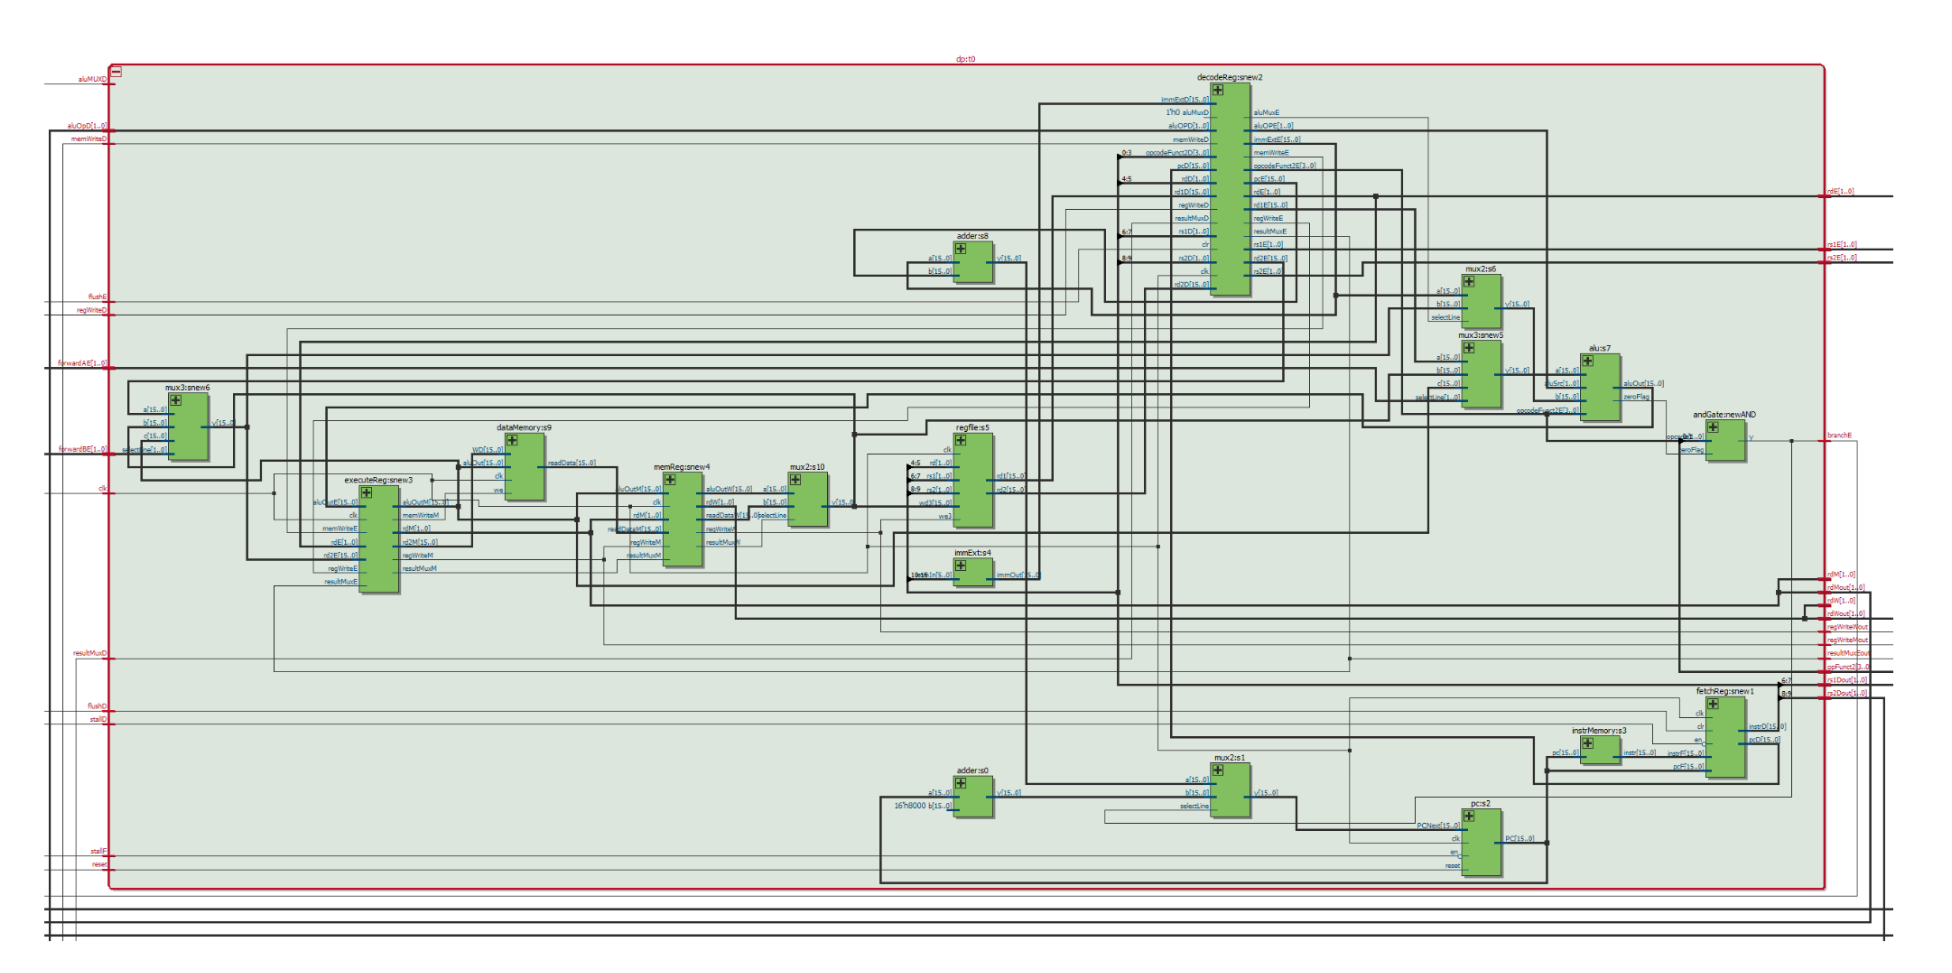Click the regfile:s5 instance name label

[x=972, y=427]
